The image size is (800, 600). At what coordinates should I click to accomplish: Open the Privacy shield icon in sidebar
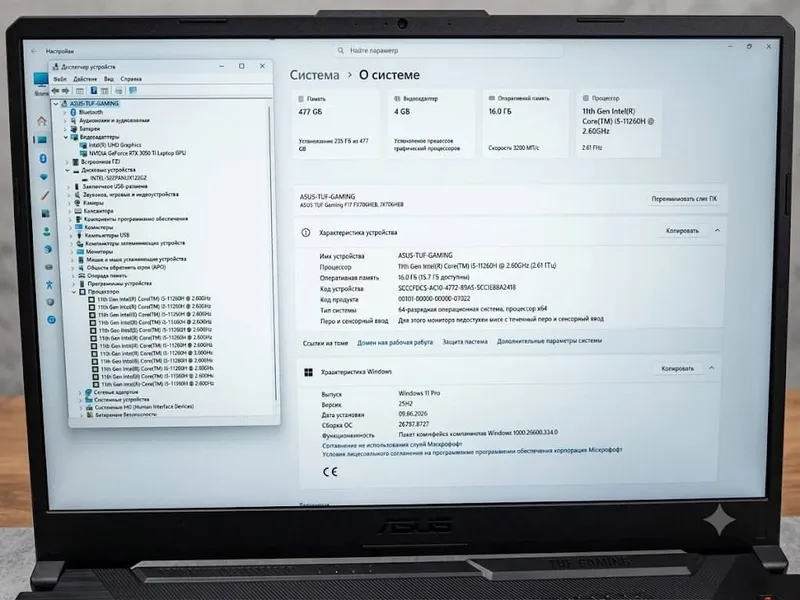[50, 302]
